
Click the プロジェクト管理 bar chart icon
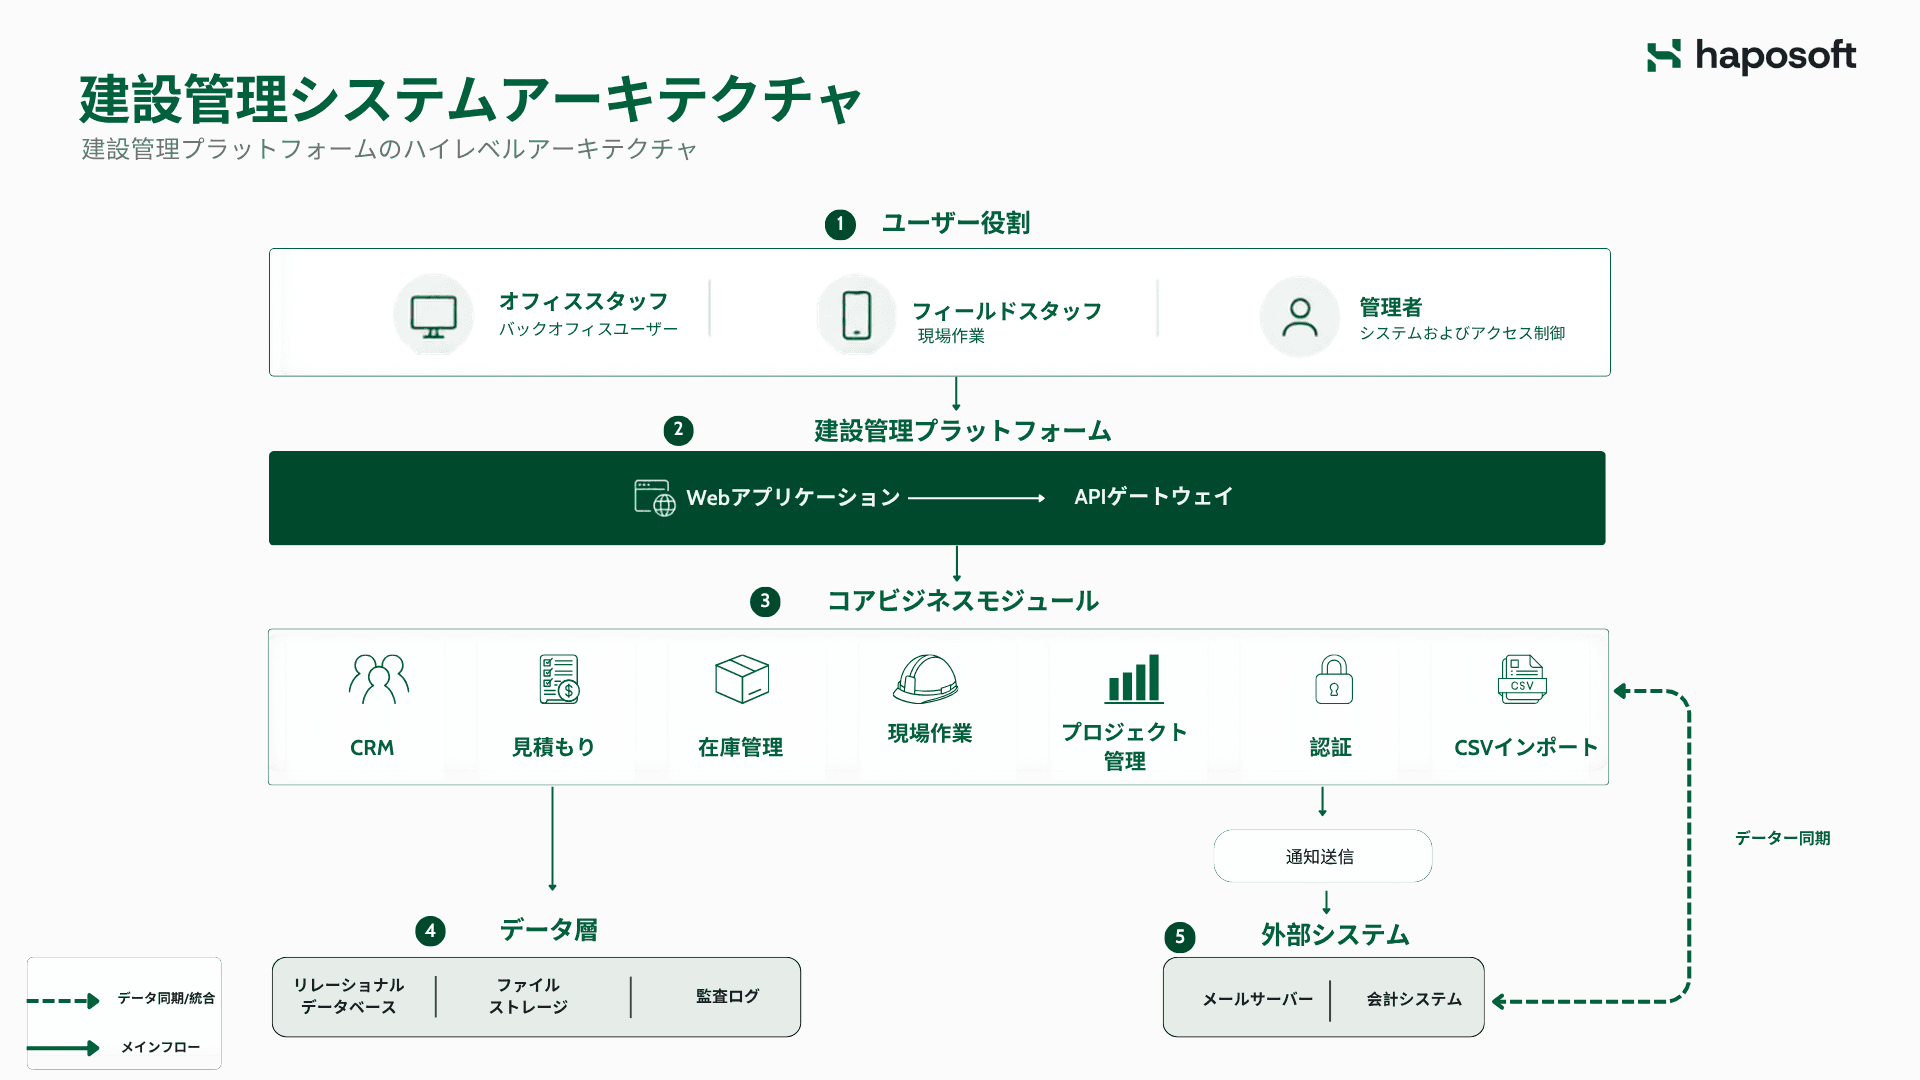tap(1134, 678)
